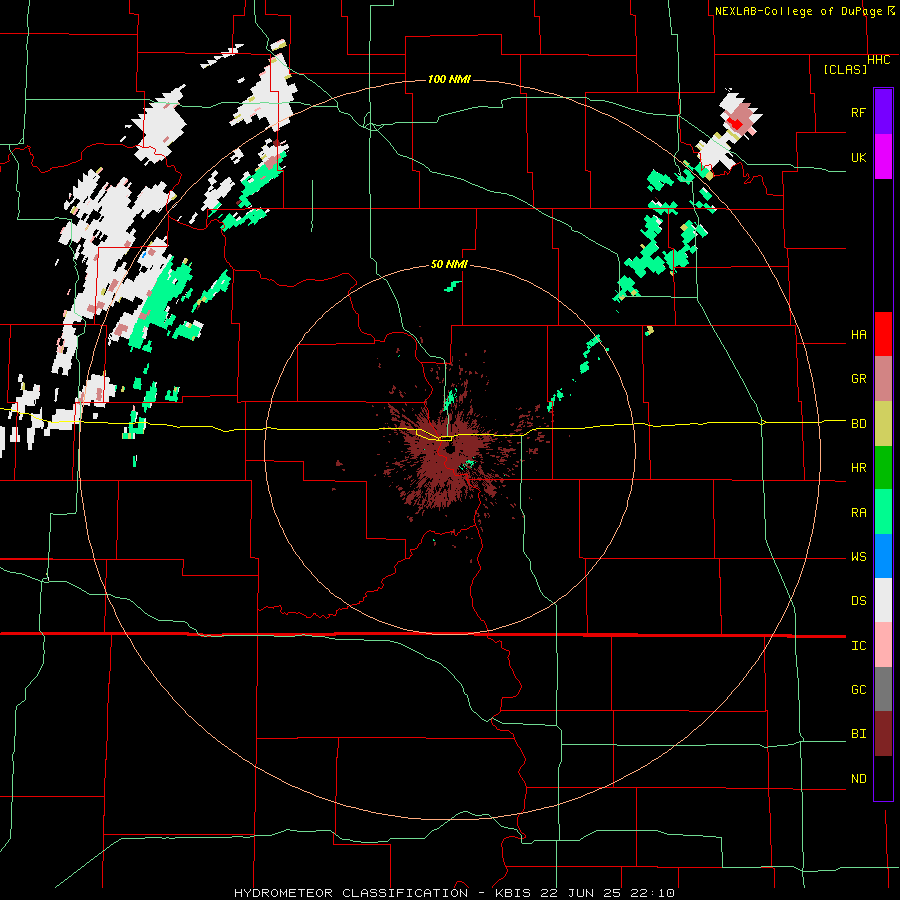Click the HR legend label

pos(859,468)
